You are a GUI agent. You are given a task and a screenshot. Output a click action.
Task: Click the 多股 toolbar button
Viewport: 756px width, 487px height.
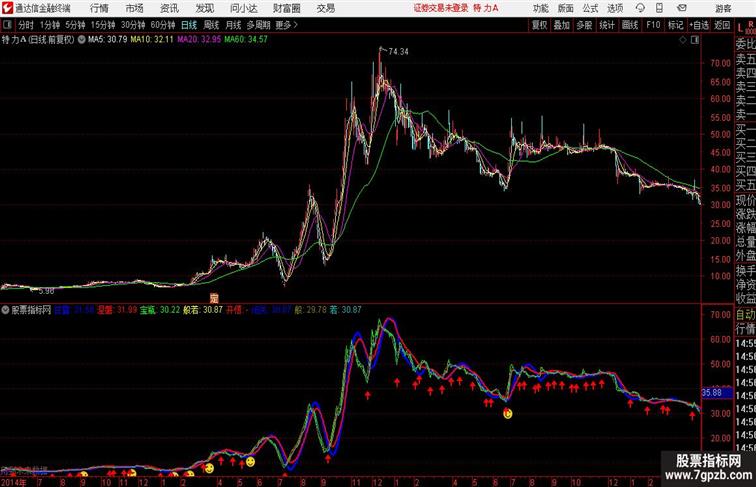click(584, 25)
